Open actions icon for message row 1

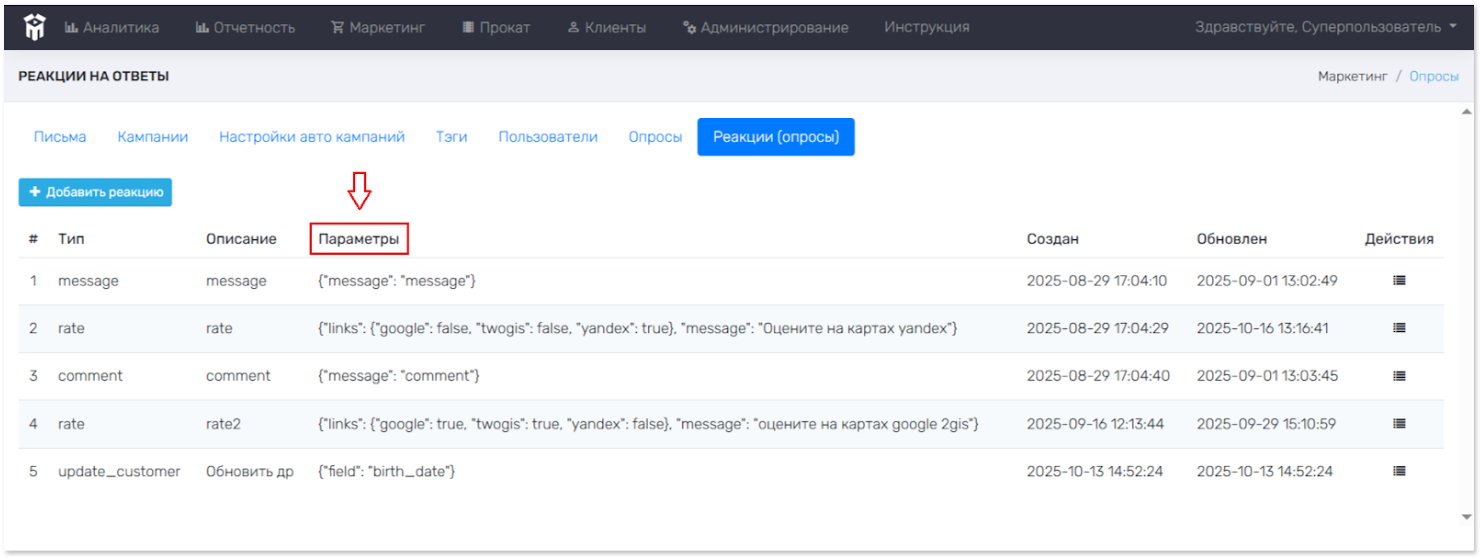click(x=1399, y=281)
